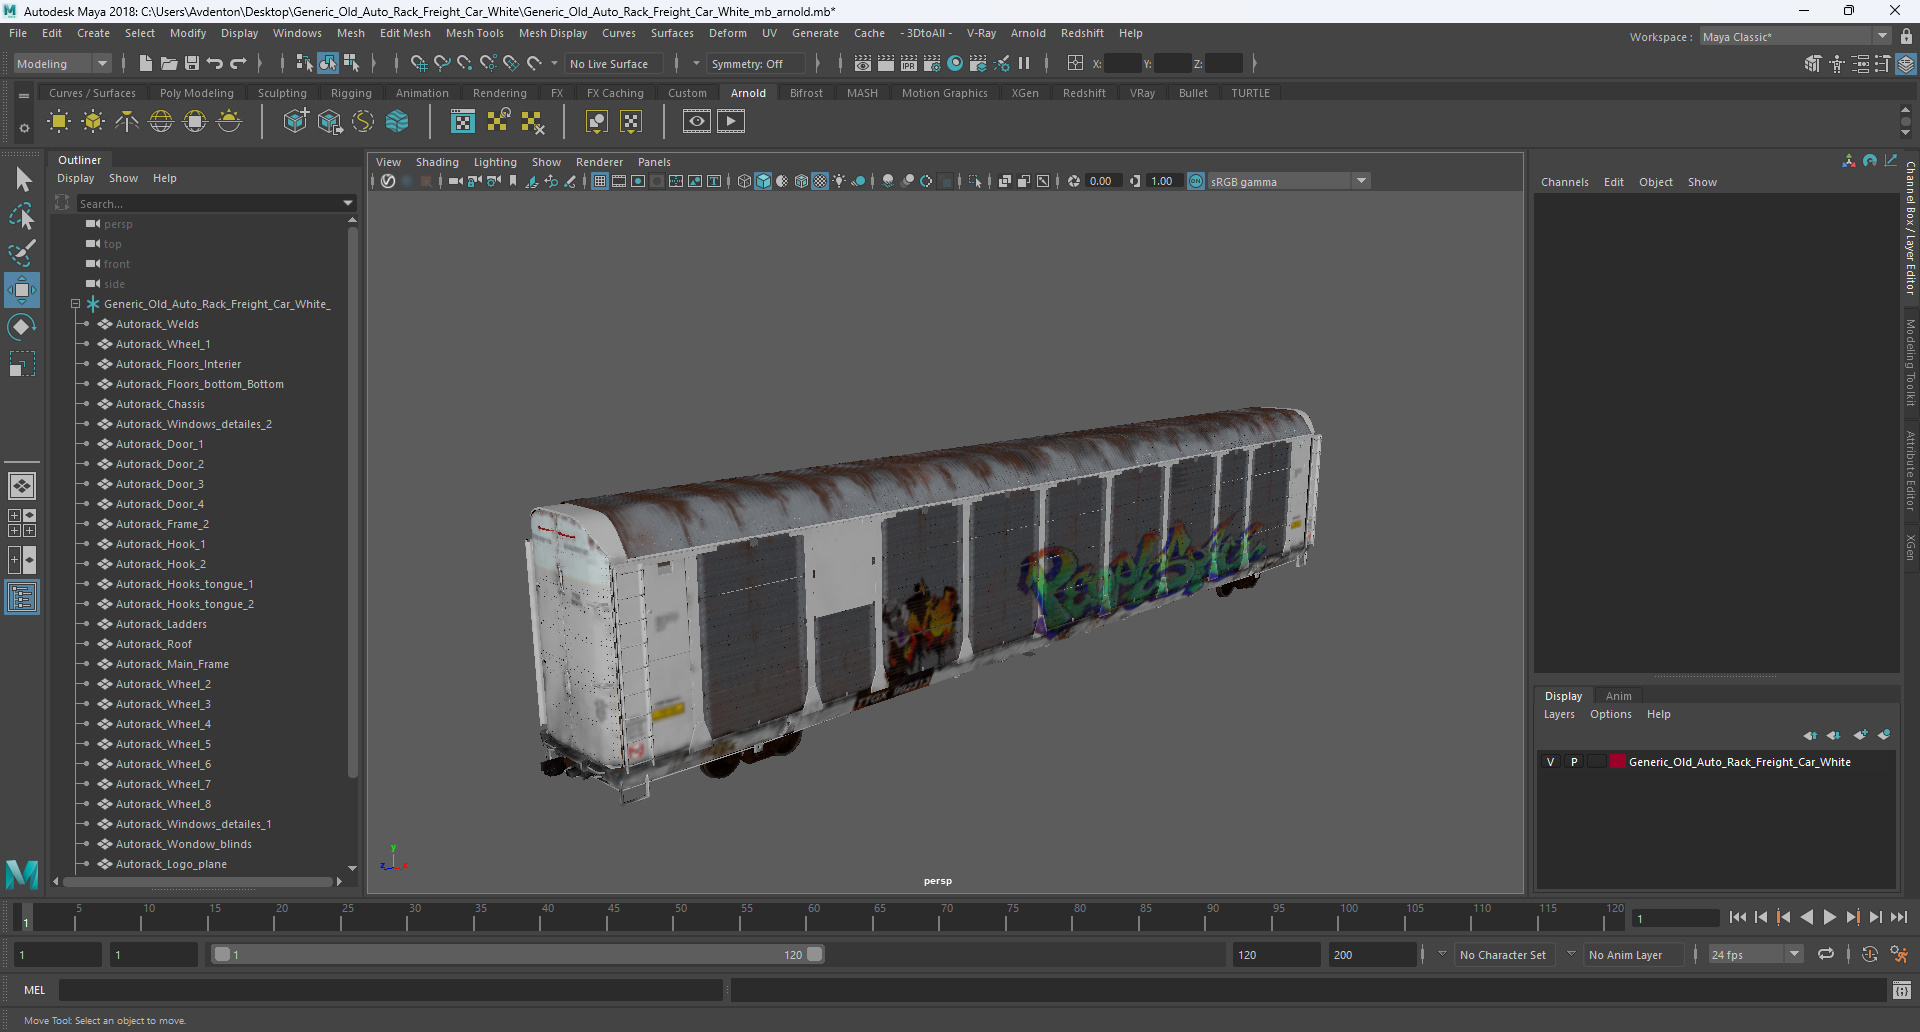The height and width of the screenshot is (1032, 1920).
Task: Click the select camera icon in viewport
Action: (456, 181)
